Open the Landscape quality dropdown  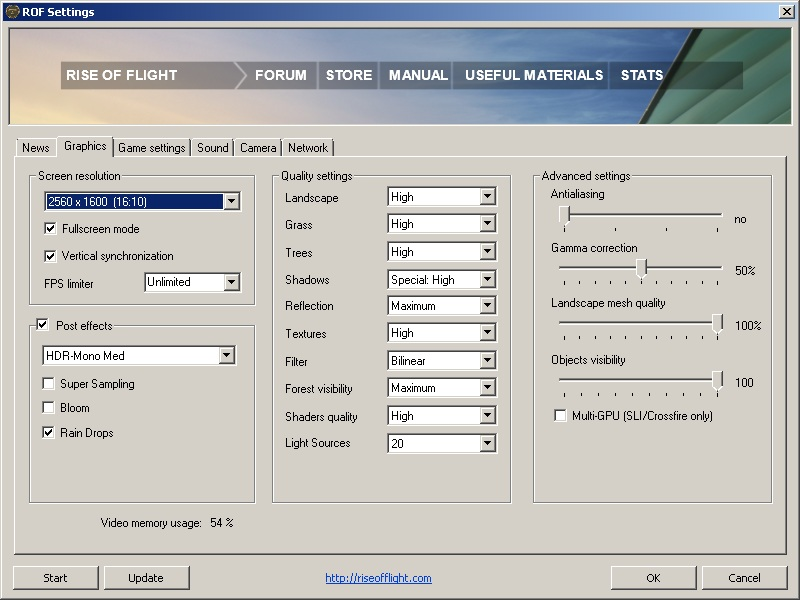[442, 196]
